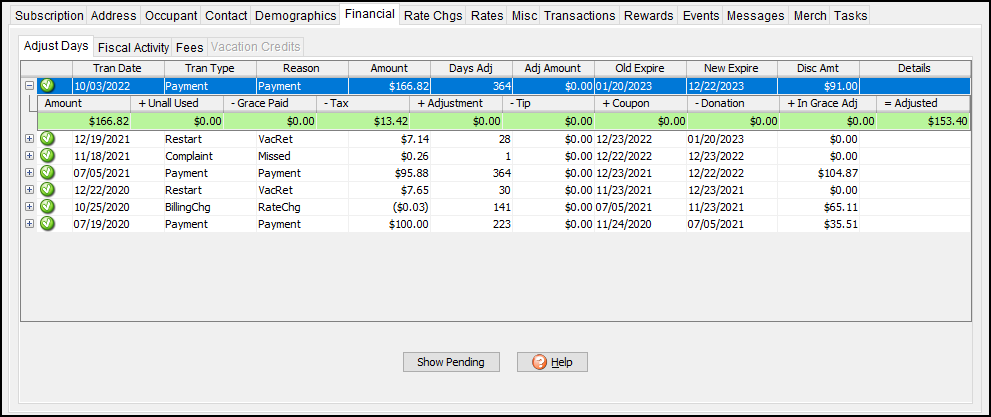Collapse the 10/03/2022 Payment row details

29,86
